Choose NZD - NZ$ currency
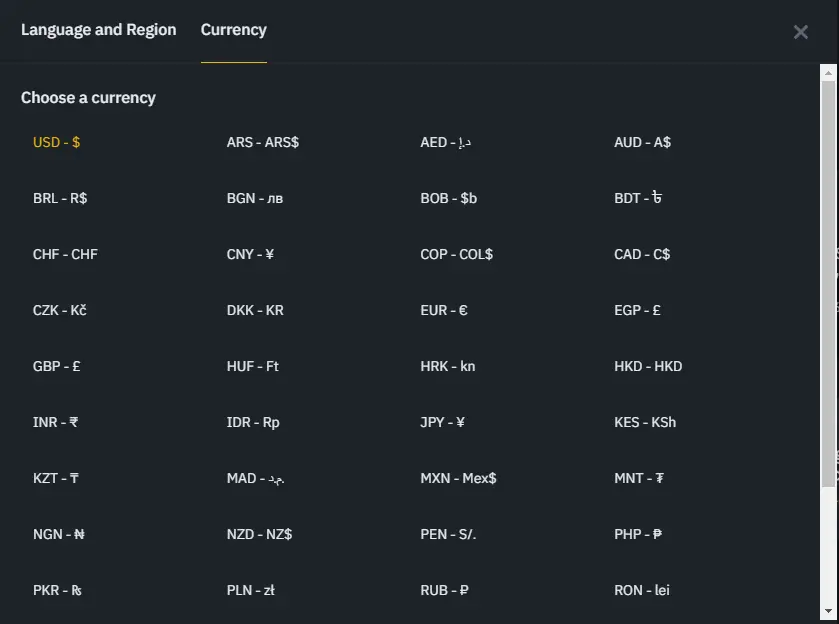 [260, 534]
